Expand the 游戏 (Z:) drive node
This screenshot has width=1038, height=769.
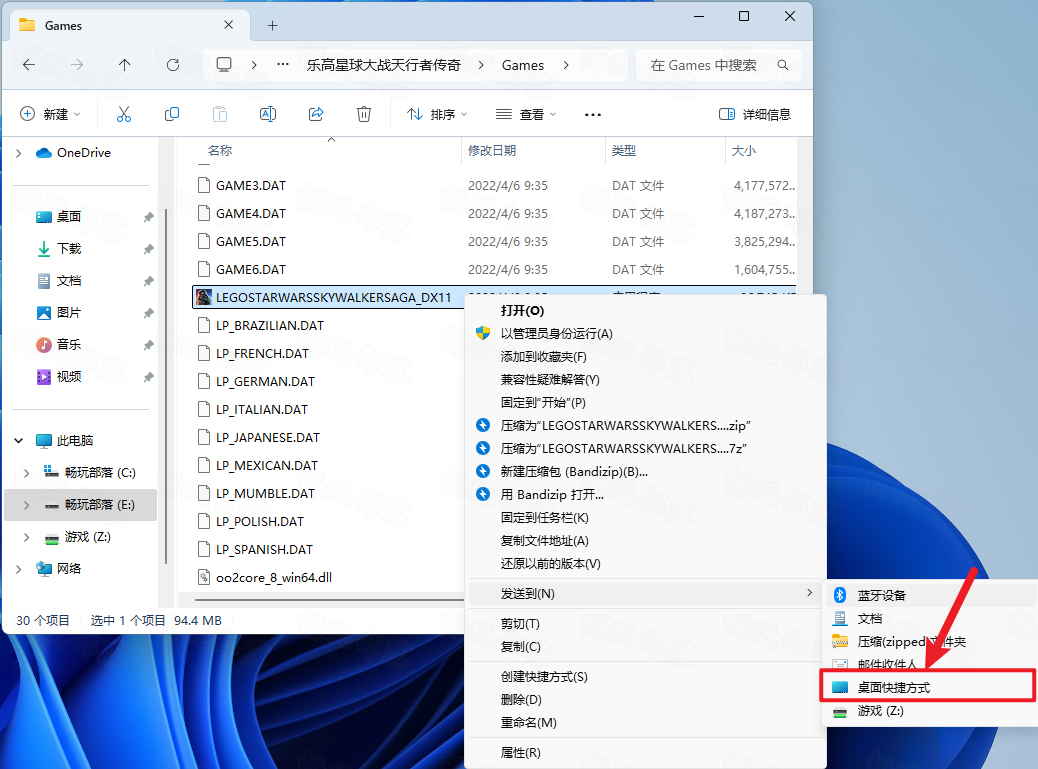pyautogui.click(x=26, y=537)
